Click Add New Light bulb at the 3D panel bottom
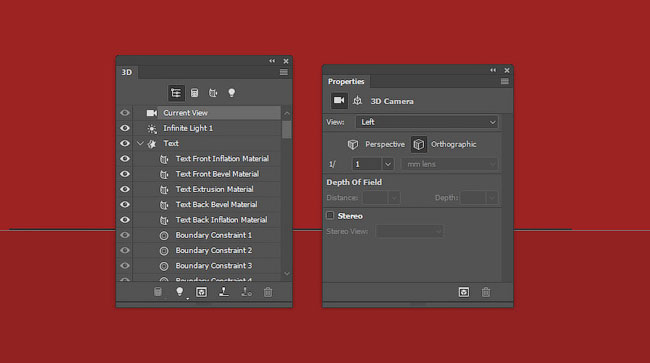 pyautogui.click(x=179, y=292)
